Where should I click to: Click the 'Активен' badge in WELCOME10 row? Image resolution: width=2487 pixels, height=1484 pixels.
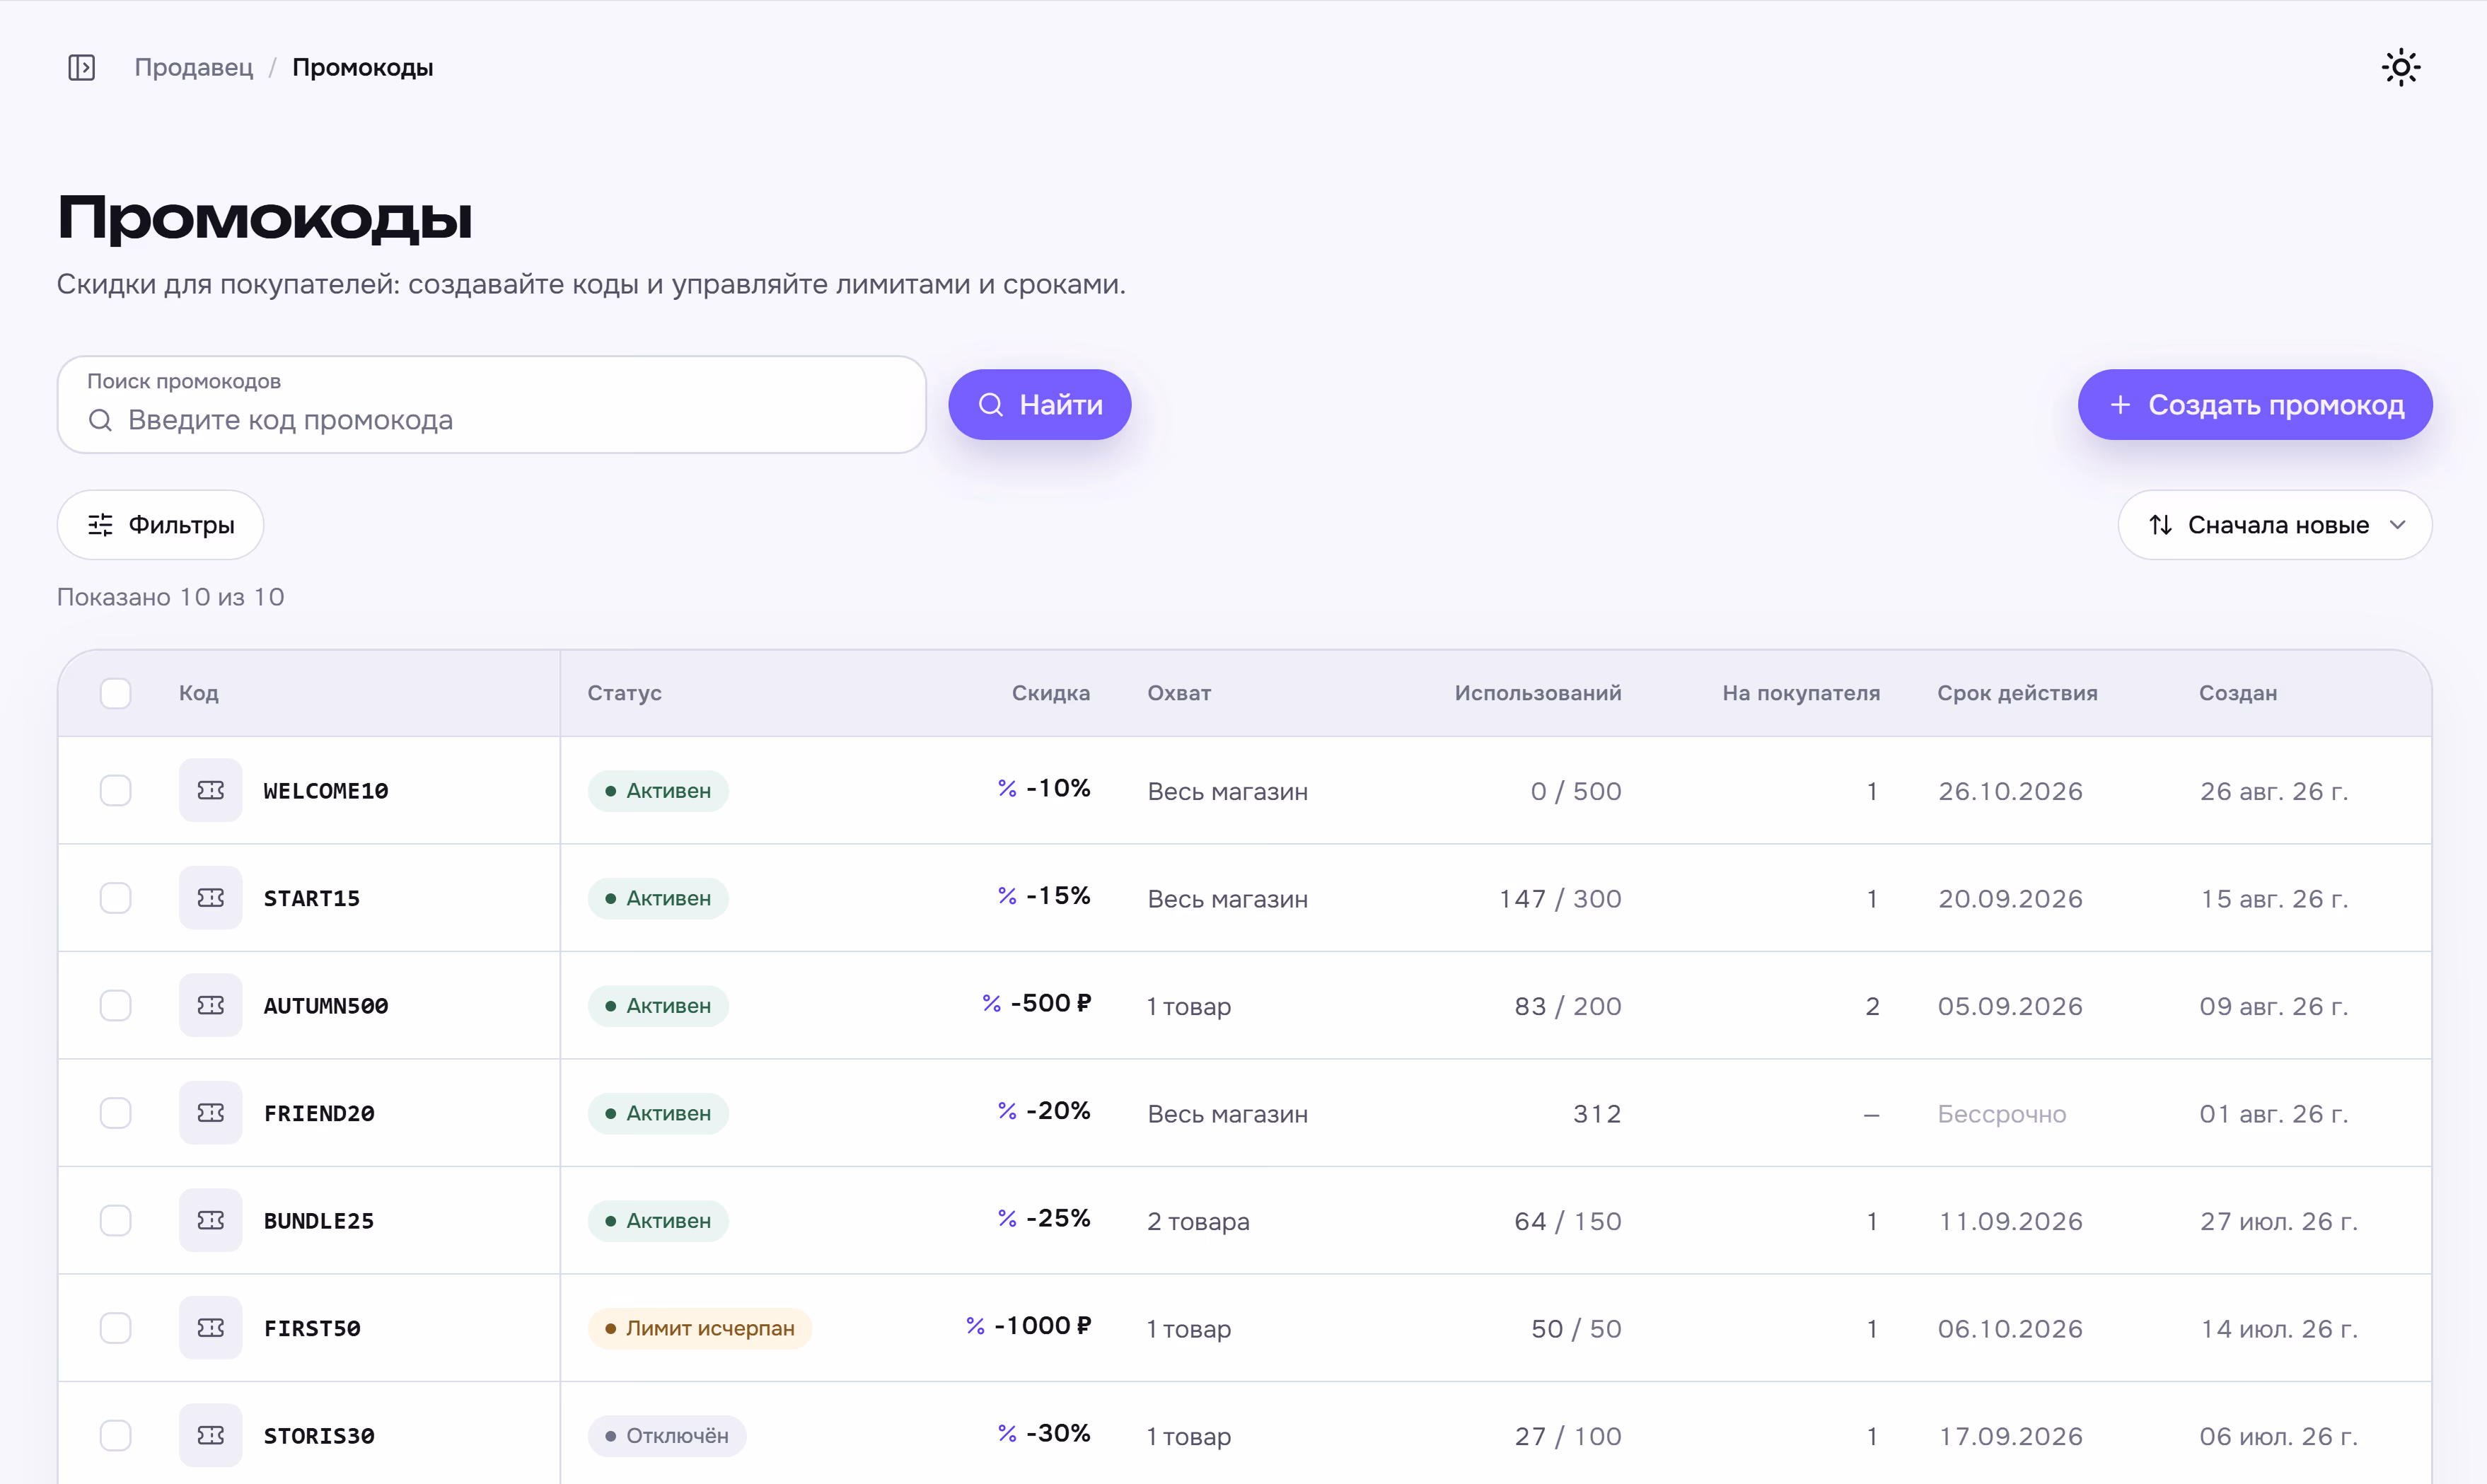click(658, 791)
